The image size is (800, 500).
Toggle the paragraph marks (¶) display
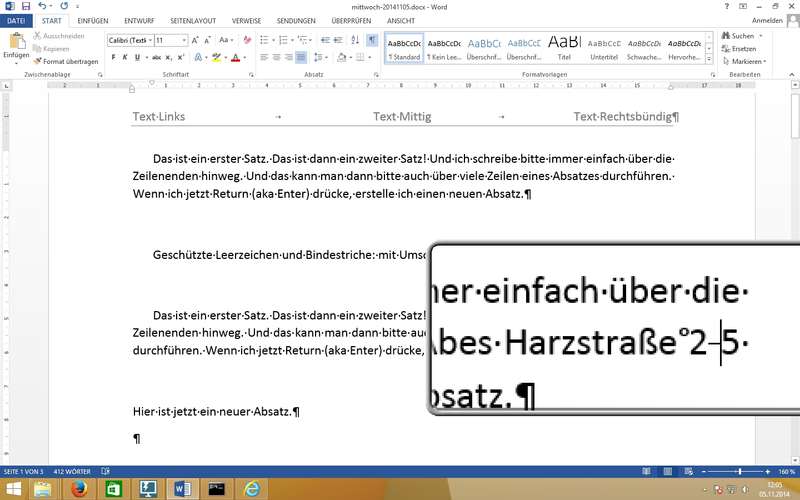tap(371, 40)
